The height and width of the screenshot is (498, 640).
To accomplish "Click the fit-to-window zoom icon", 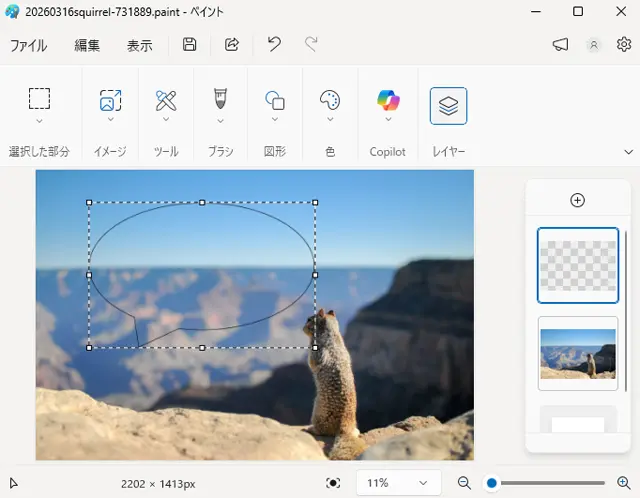I will tap(333, 483).
